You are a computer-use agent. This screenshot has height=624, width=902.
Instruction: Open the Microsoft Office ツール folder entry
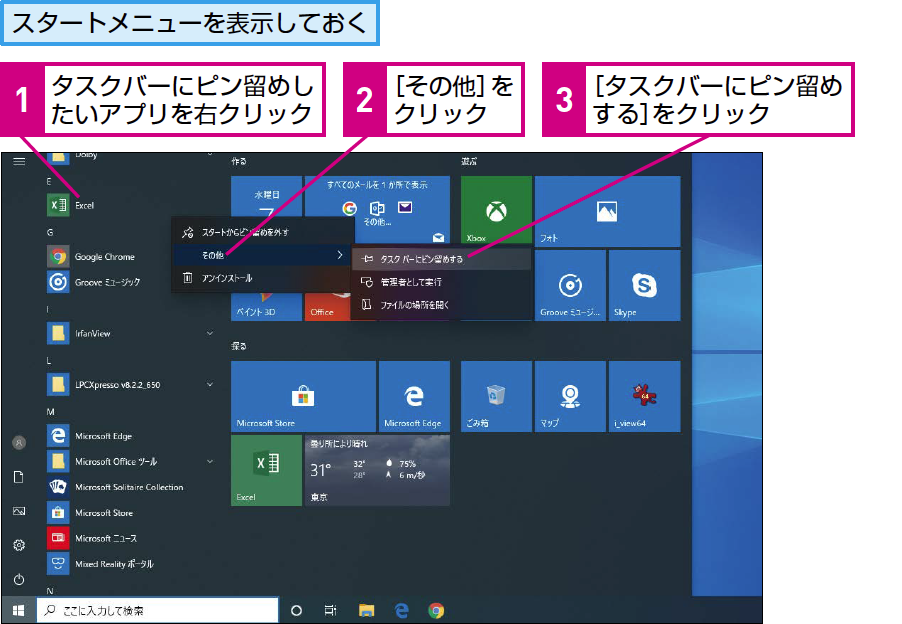[x=129, y=461]
